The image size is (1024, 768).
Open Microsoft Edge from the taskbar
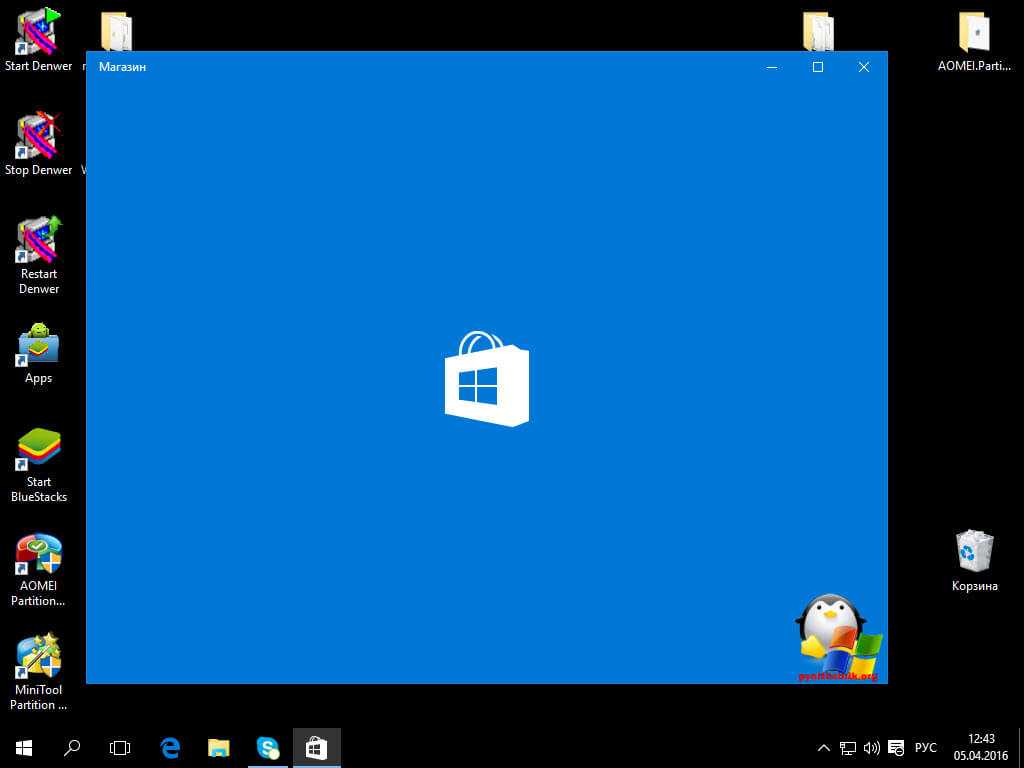point(170,747)
